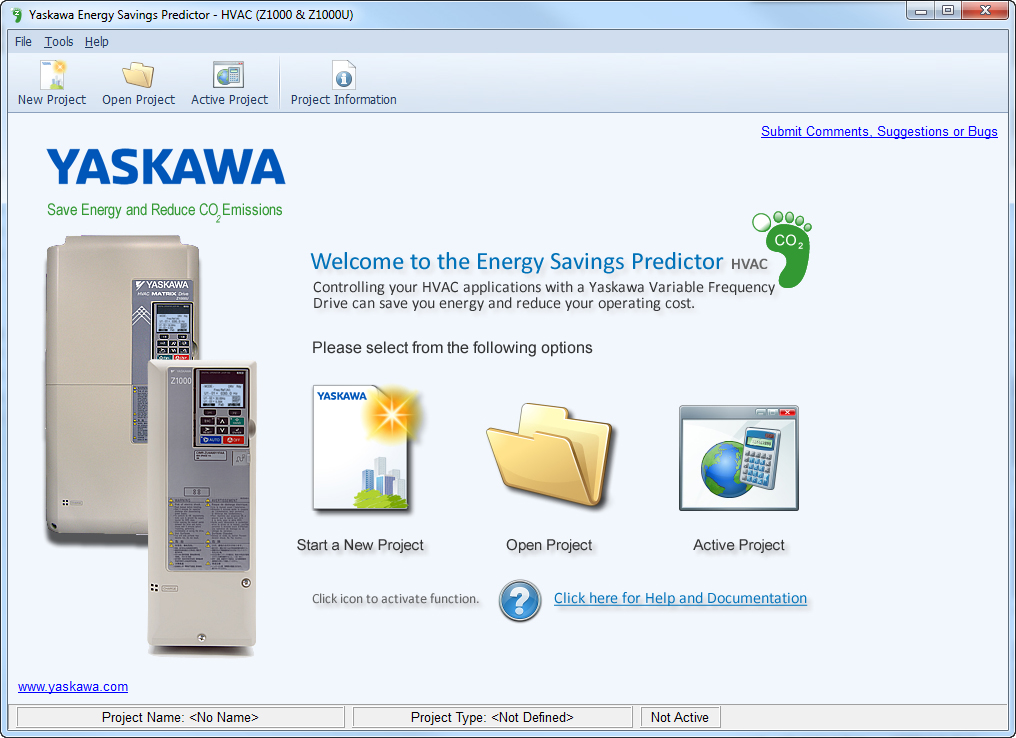Click the blue question mark help icon
The width and height of the screenshot is (1016, 738).
pyautogui.click(x=520, y=601)
